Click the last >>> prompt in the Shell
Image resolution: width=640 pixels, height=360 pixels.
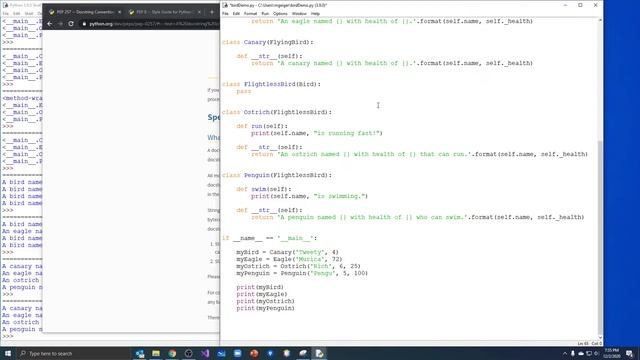pos(8,336)
